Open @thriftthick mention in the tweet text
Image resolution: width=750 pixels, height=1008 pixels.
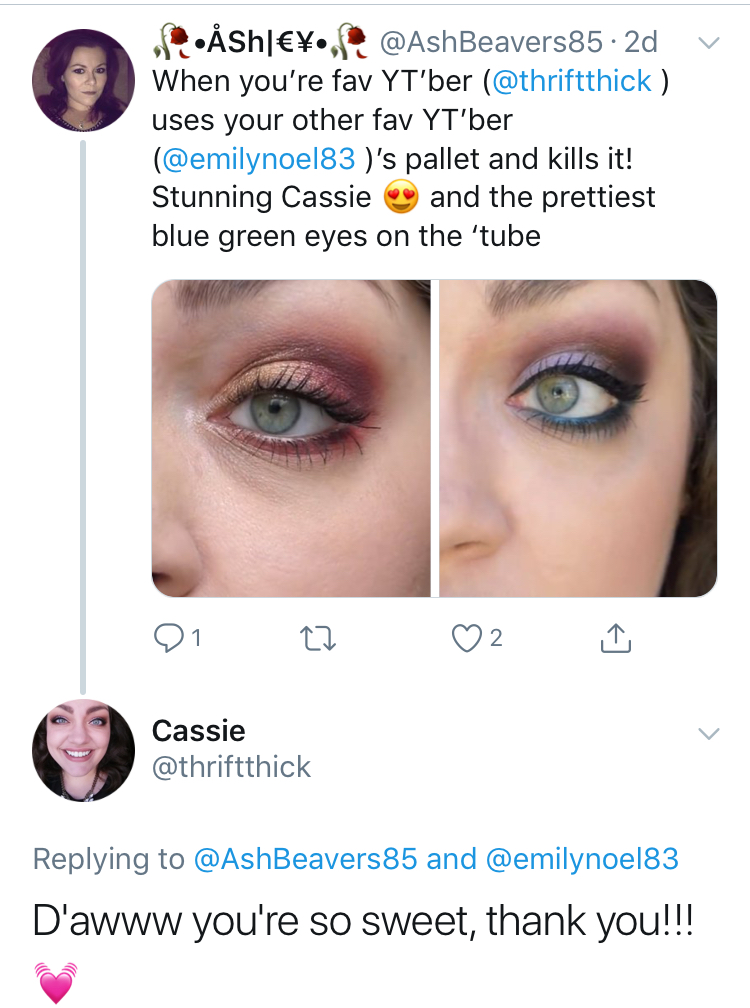(x=573, y=81)
